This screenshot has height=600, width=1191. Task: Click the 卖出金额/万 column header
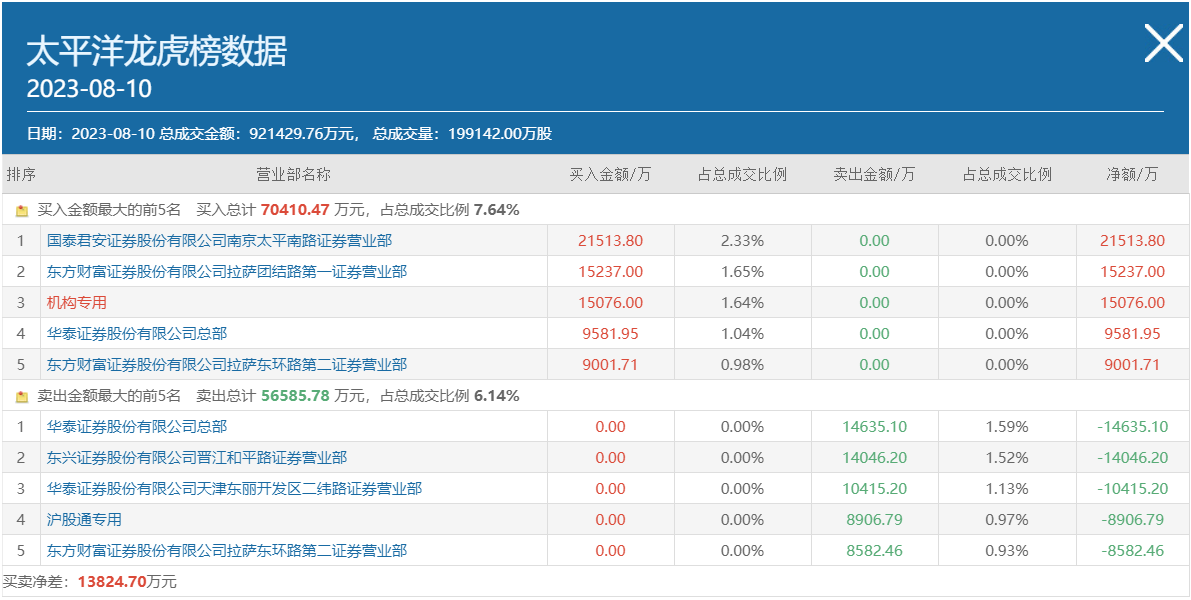pos(874,175)
